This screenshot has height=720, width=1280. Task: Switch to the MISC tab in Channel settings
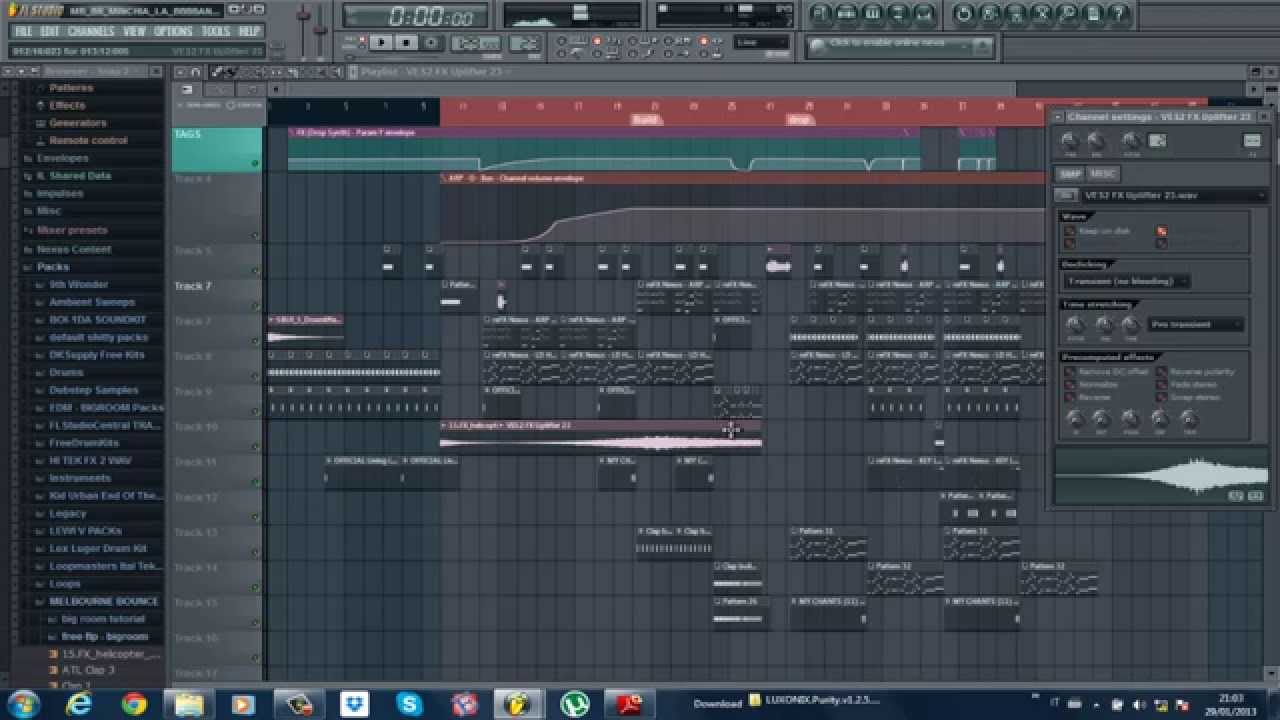click(x=1104, y=174)
